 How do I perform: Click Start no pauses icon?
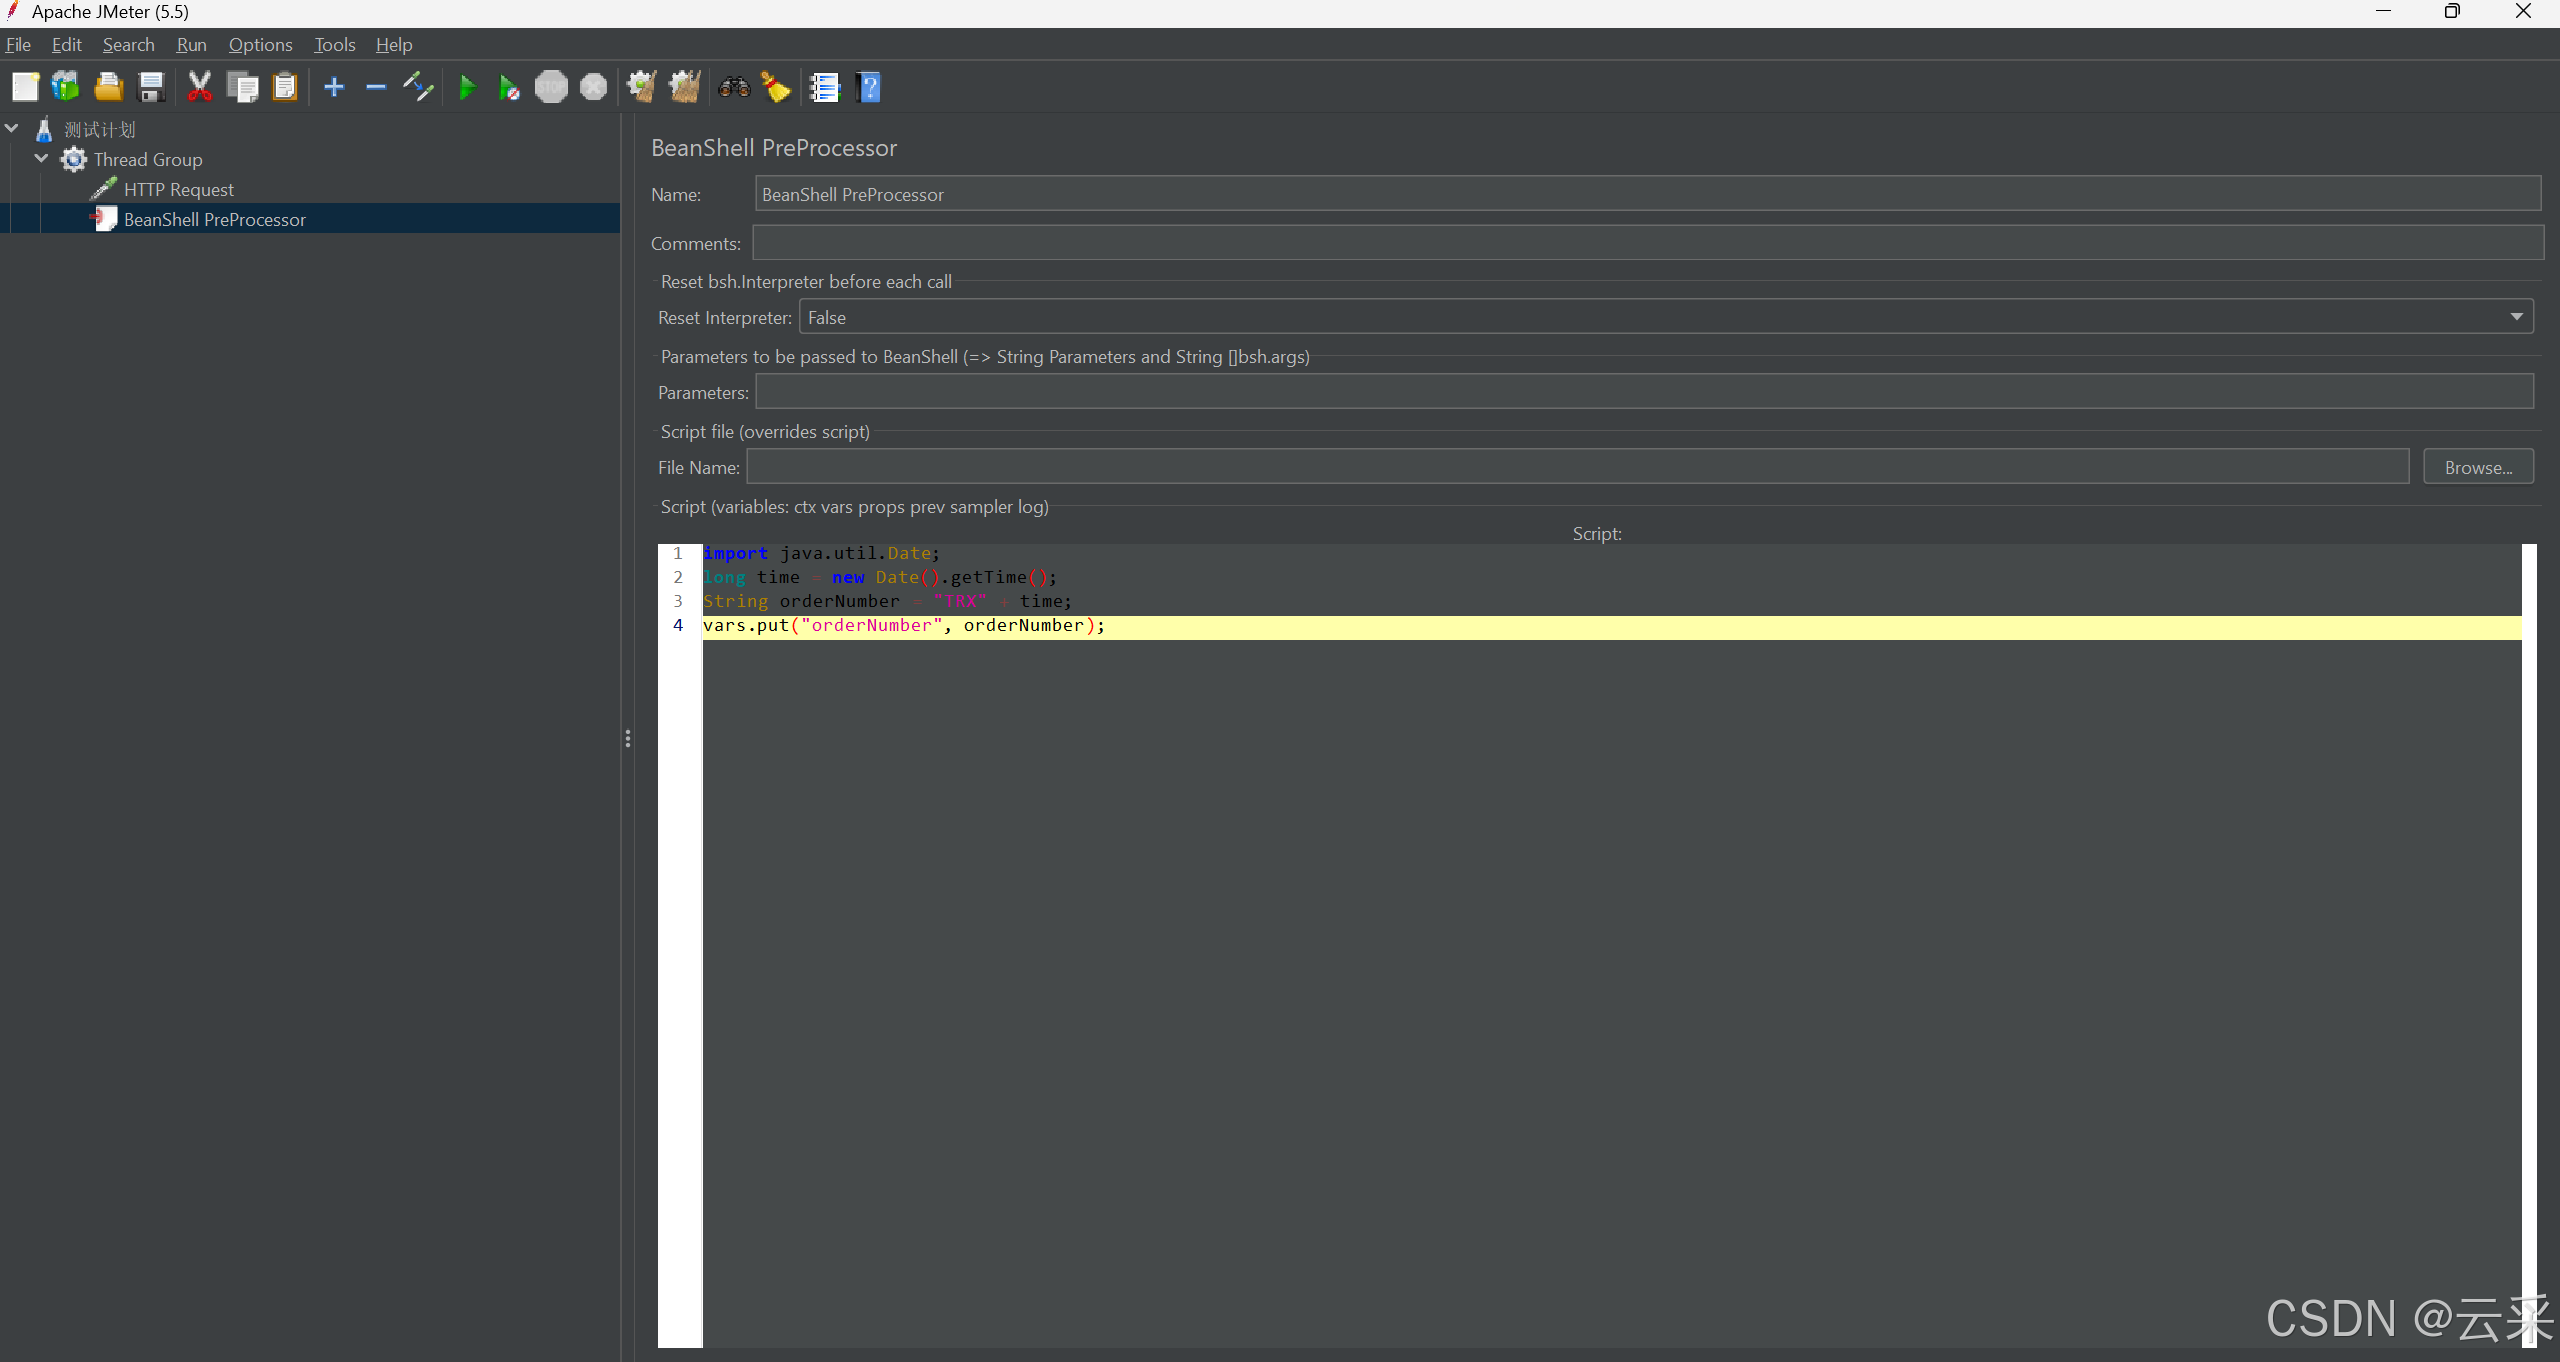click(x=509, y=87)
